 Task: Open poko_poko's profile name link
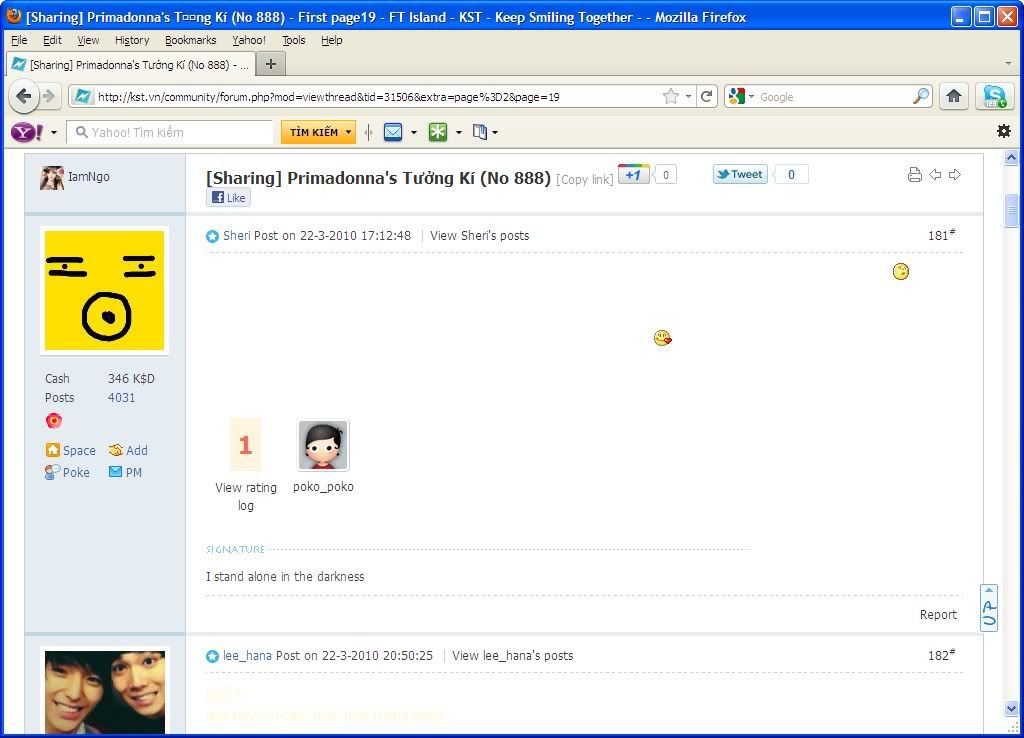[x=323, y=487]
